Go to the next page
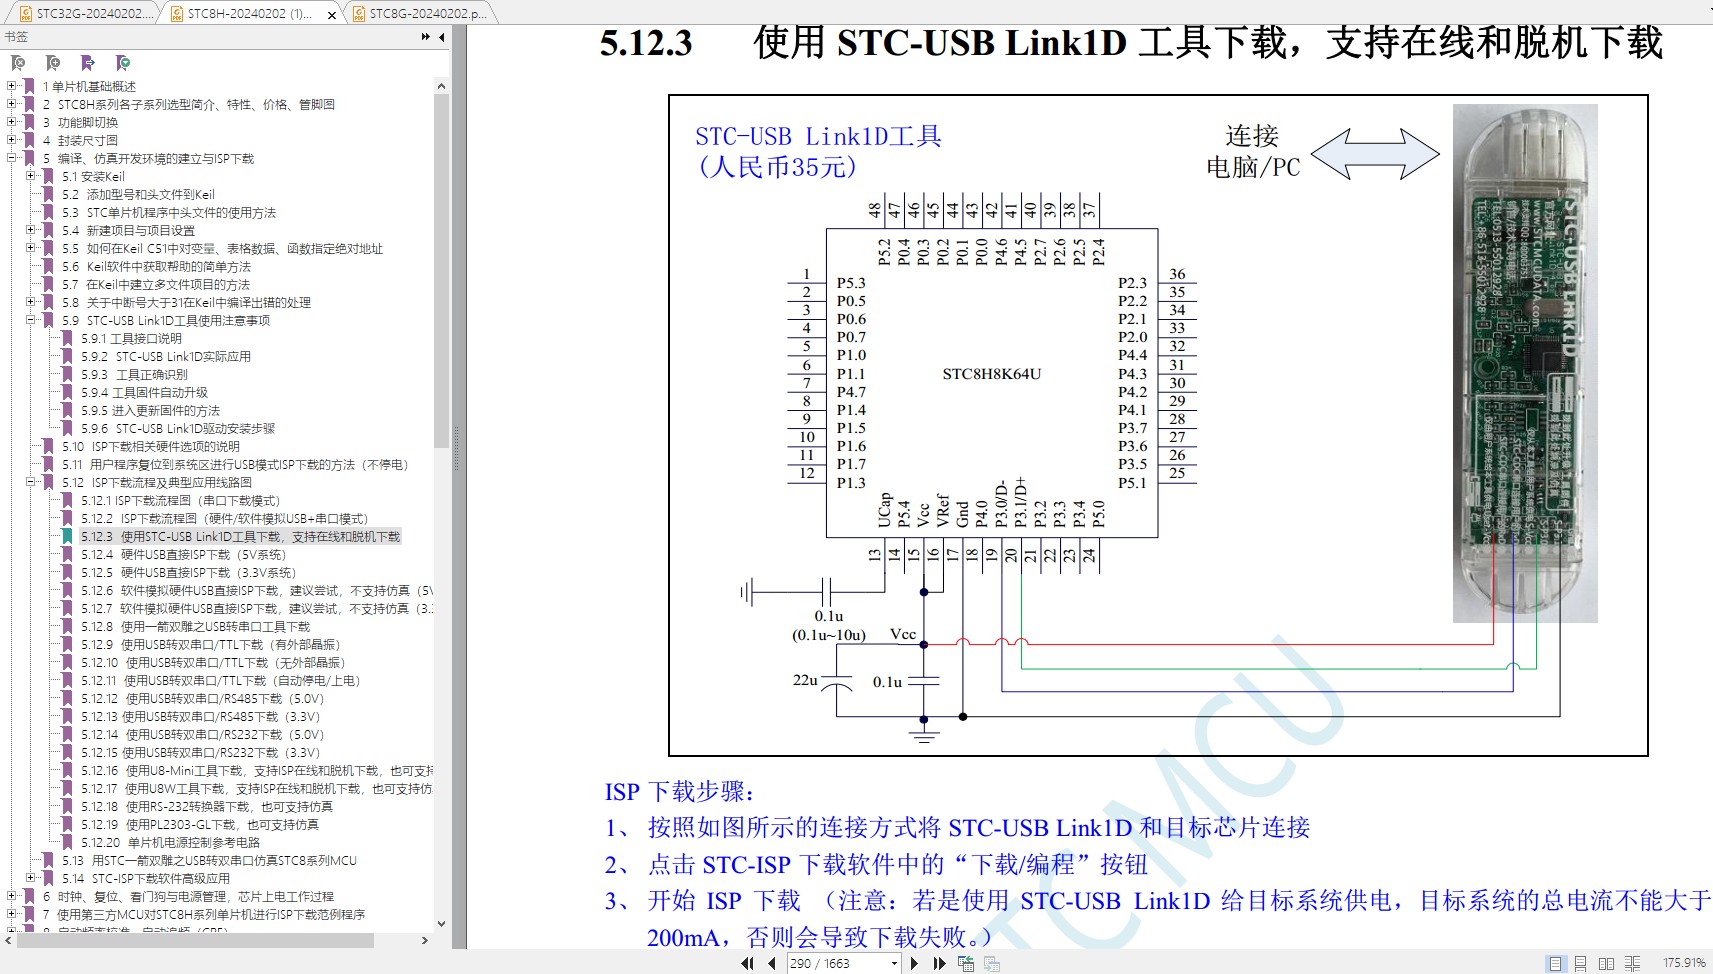Image resolution: width=1713 pixels, height=974 pixels. (915, 963)
